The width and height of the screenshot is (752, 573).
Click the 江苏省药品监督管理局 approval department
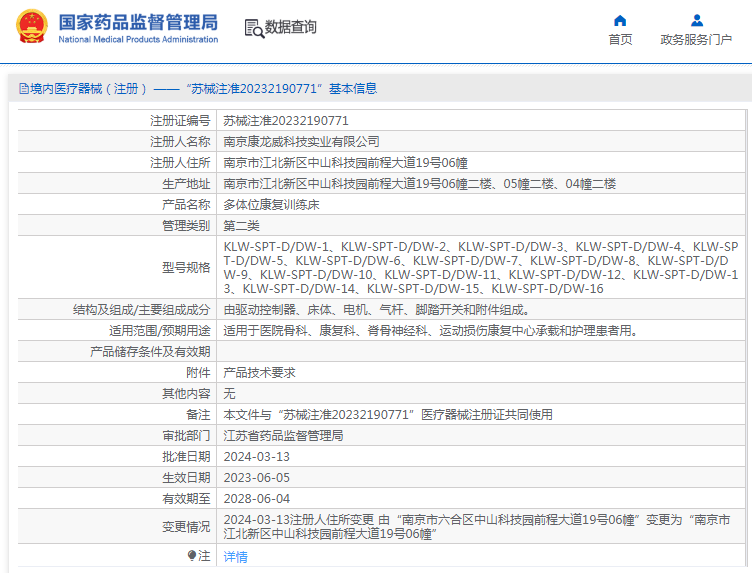[x=283, y=436]
